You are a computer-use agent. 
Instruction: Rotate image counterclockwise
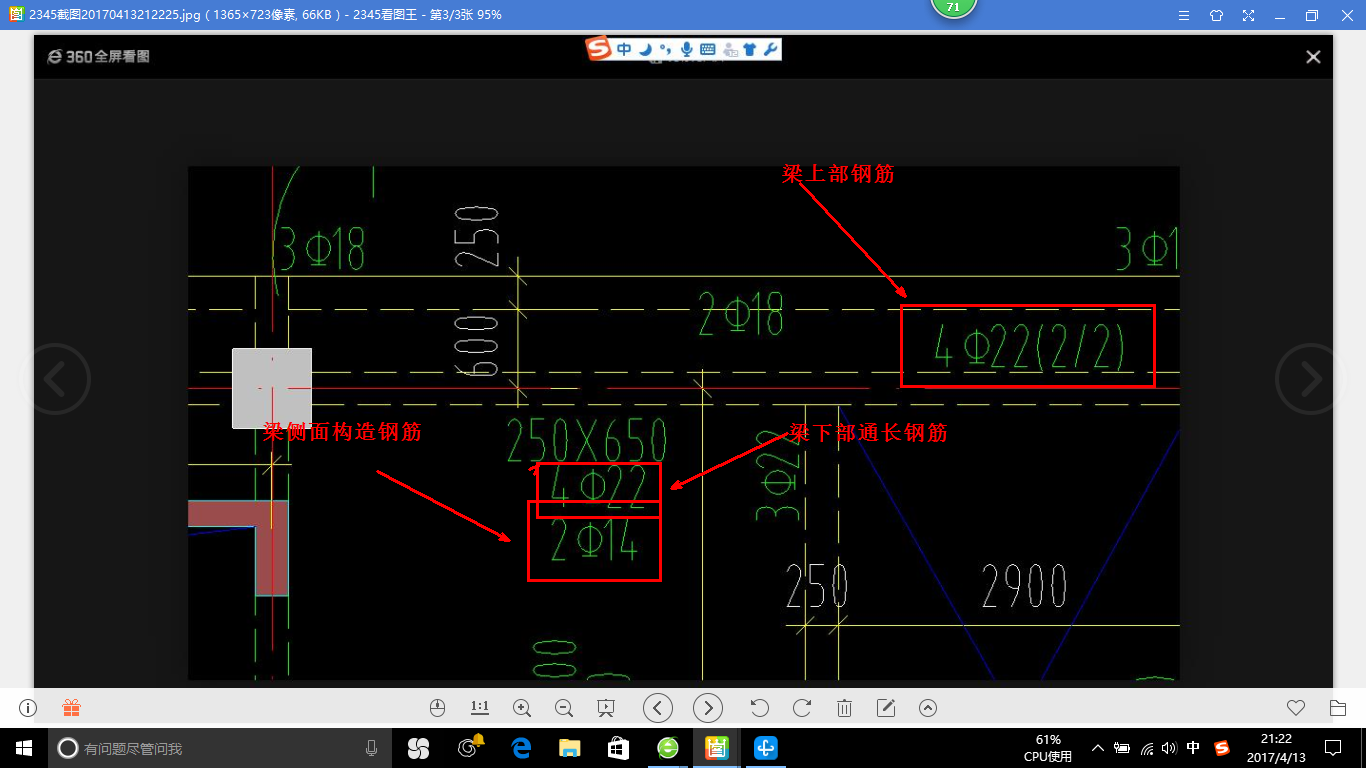[x=760, y=708]
